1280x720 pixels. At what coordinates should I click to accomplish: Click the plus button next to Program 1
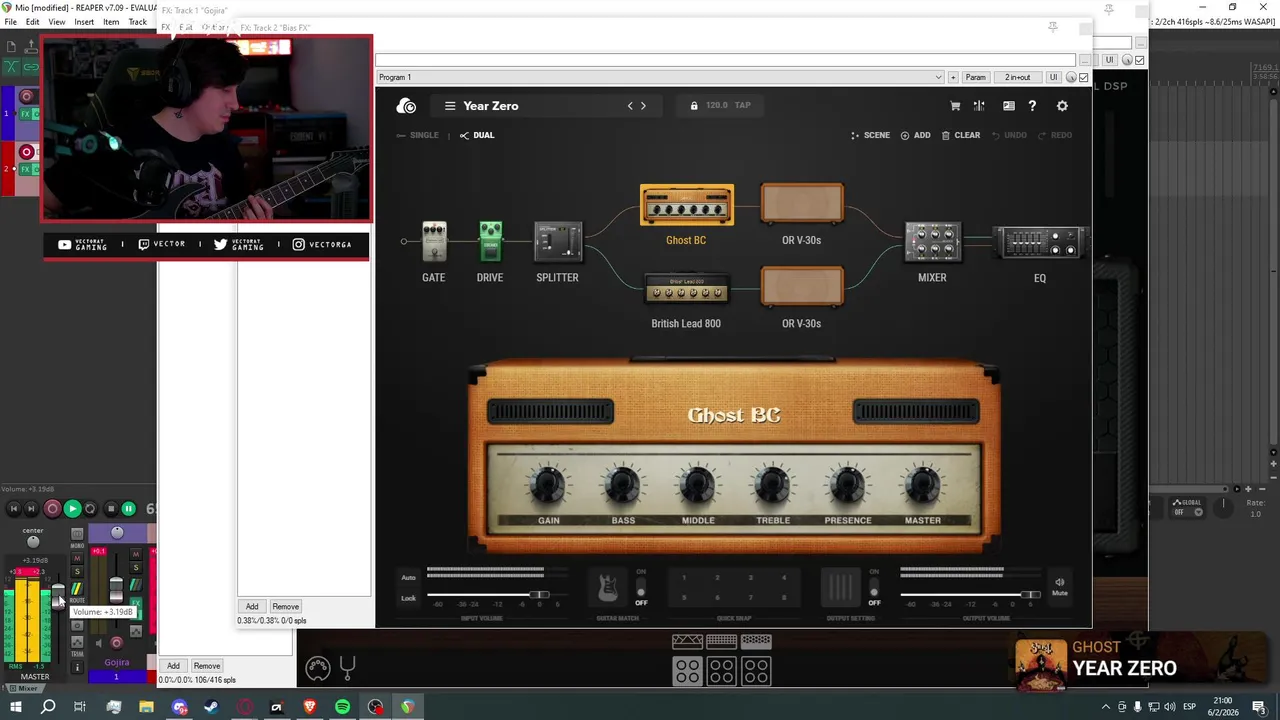(953, 77)
